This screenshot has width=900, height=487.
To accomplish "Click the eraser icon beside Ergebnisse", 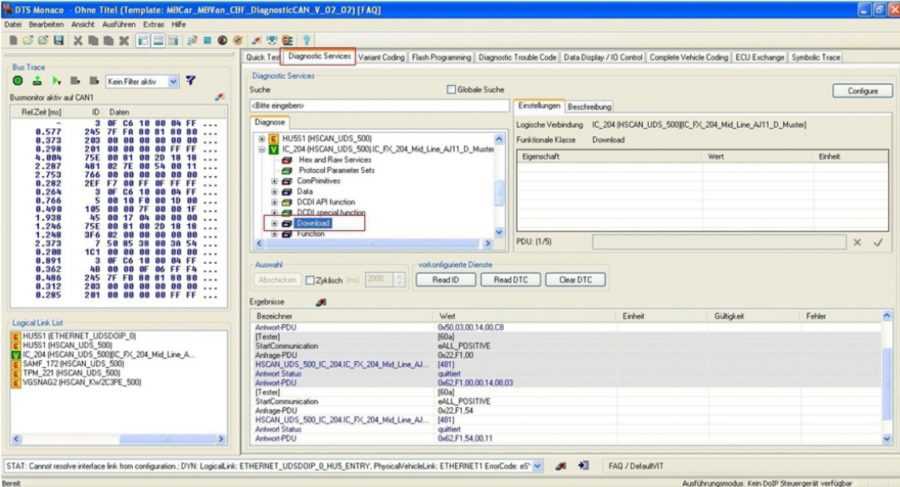I will tap(321, 302).
